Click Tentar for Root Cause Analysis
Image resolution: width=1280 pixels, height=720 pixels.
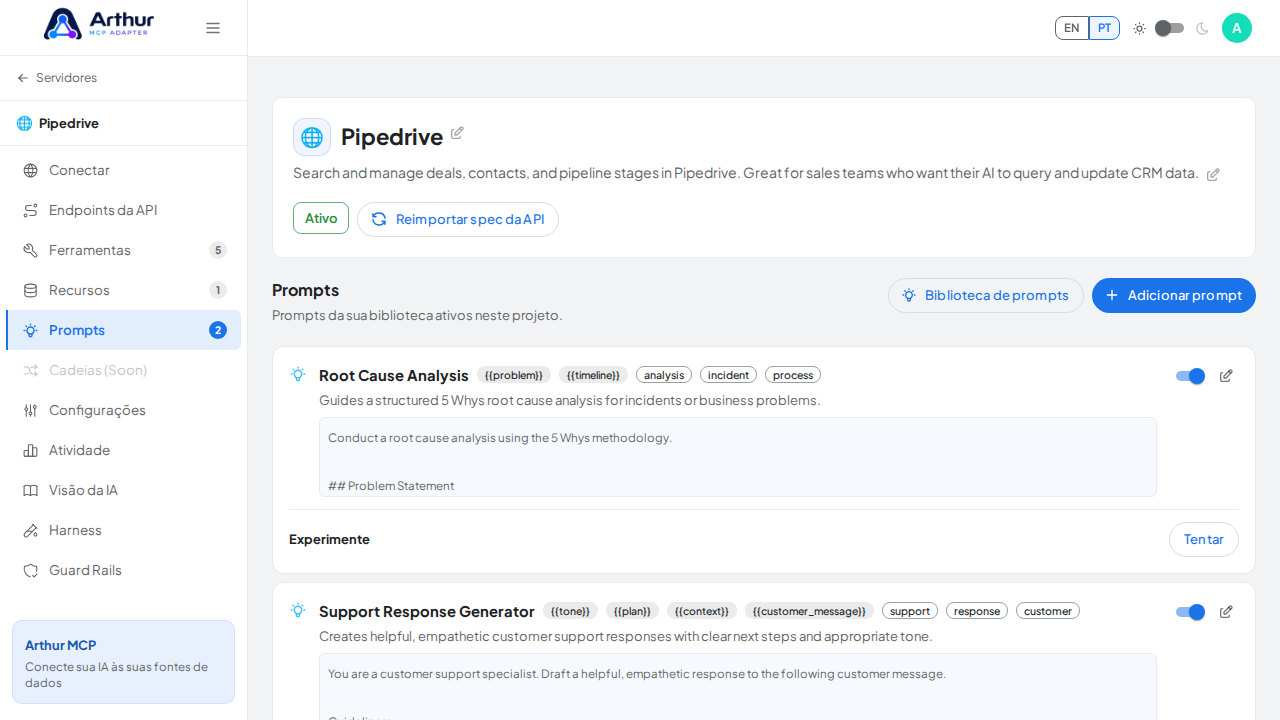[1204, 539]
